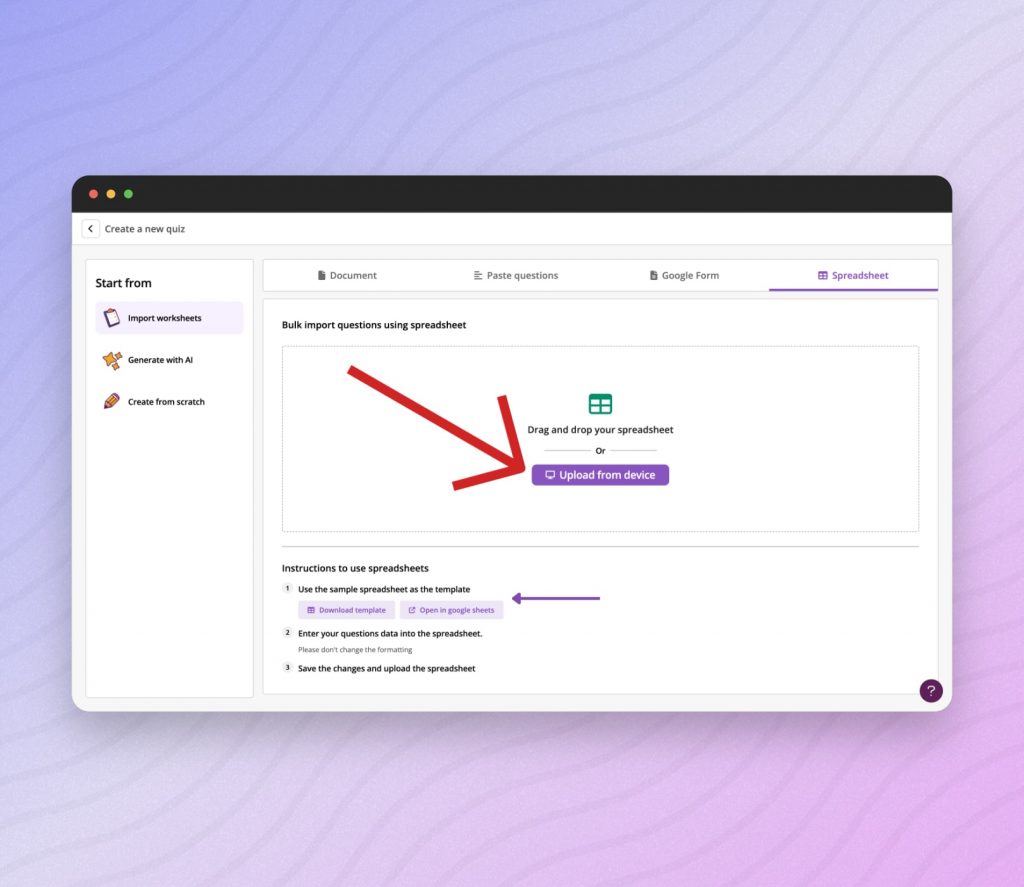Switch to the Paste questions tab
The height and width of the screenshot is (887, 1024).
coord(516,275)
